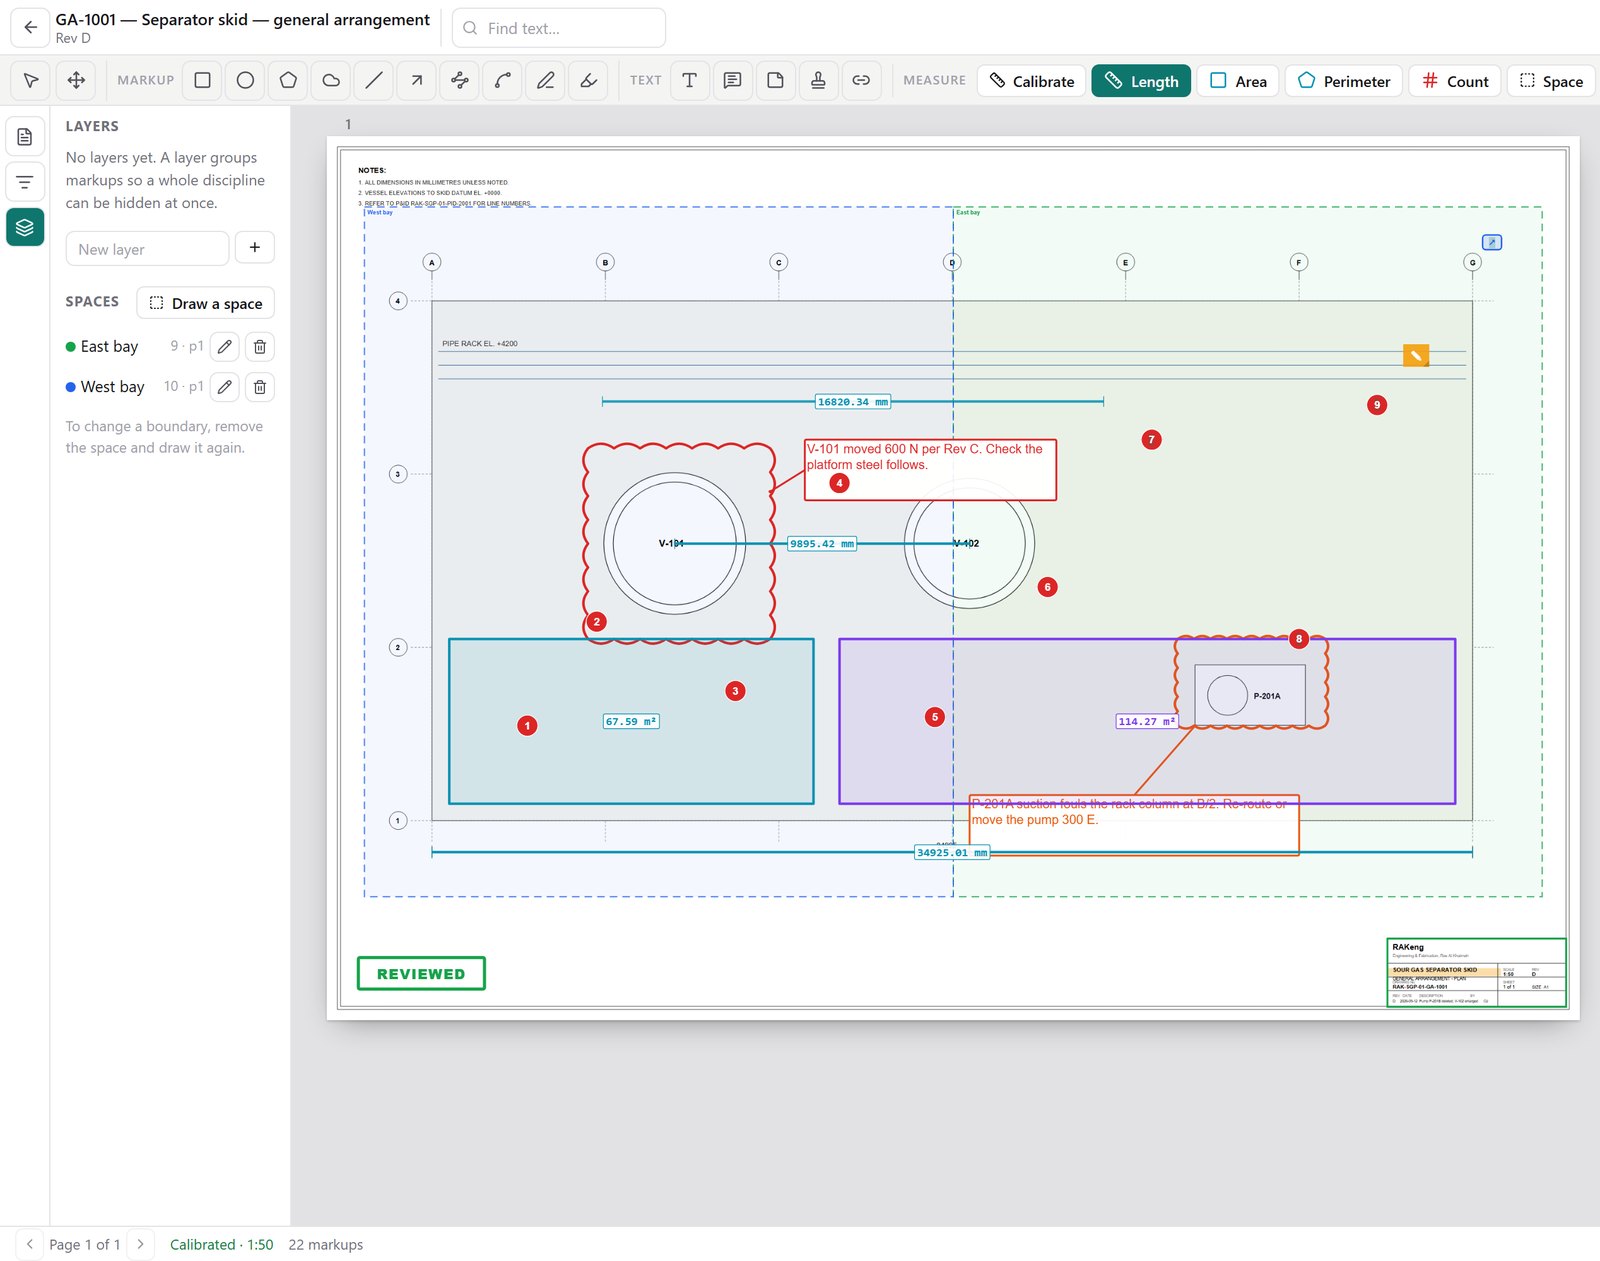Activate the Perimeter measure tool

coord(1344,81)
